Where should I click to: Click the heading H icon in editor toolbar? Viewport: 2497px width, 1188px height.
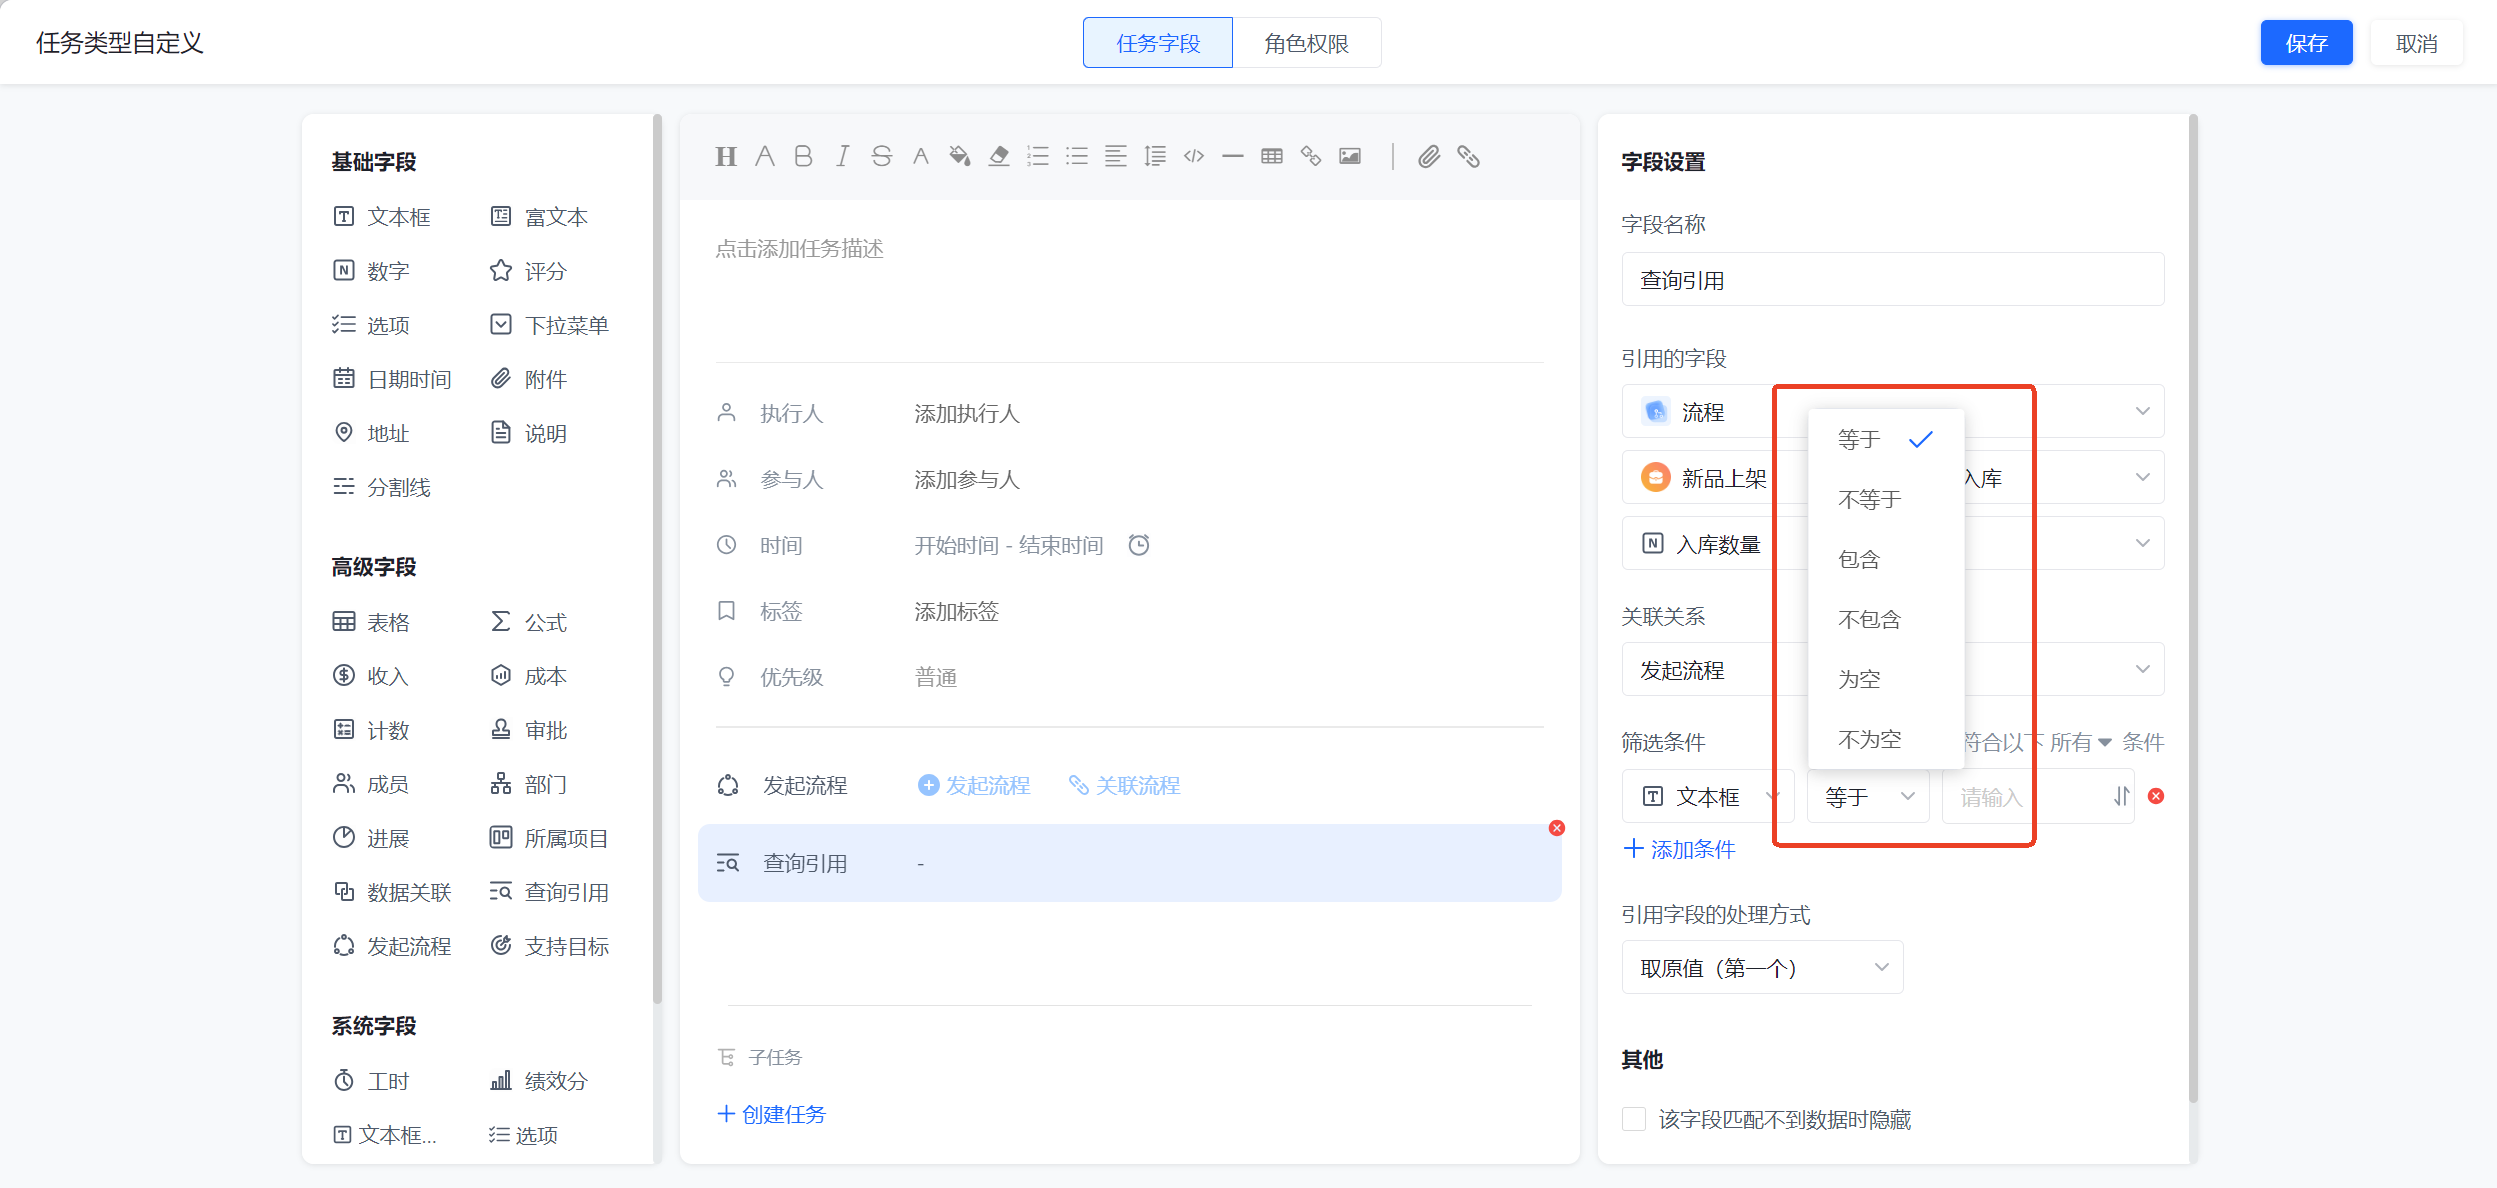(726, 156)
